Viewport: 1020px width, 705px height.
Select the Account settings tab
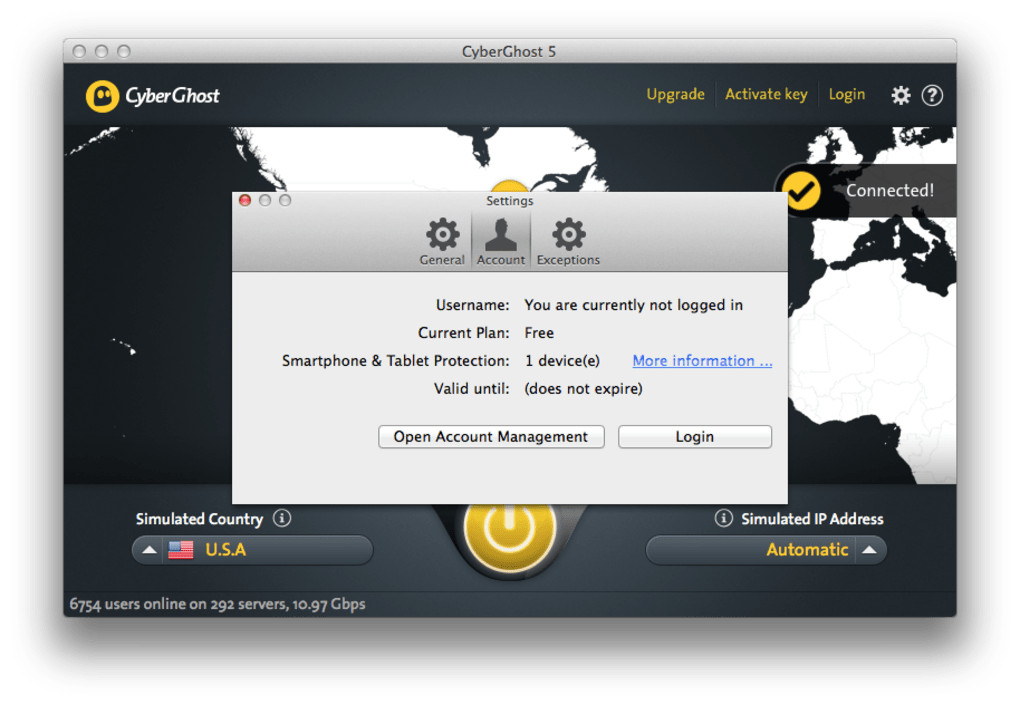pyautogui.click(x=500, y=242)
